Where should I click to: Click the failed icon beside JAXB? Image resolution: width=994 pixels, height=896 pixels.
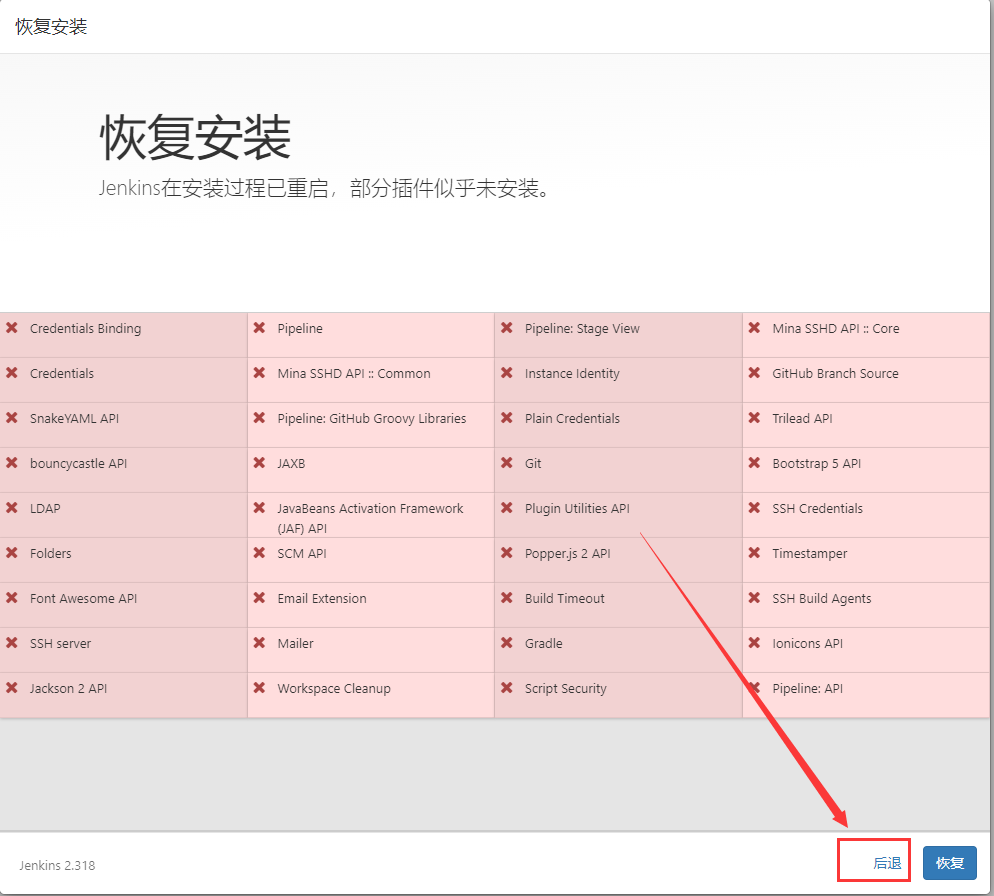259,463
